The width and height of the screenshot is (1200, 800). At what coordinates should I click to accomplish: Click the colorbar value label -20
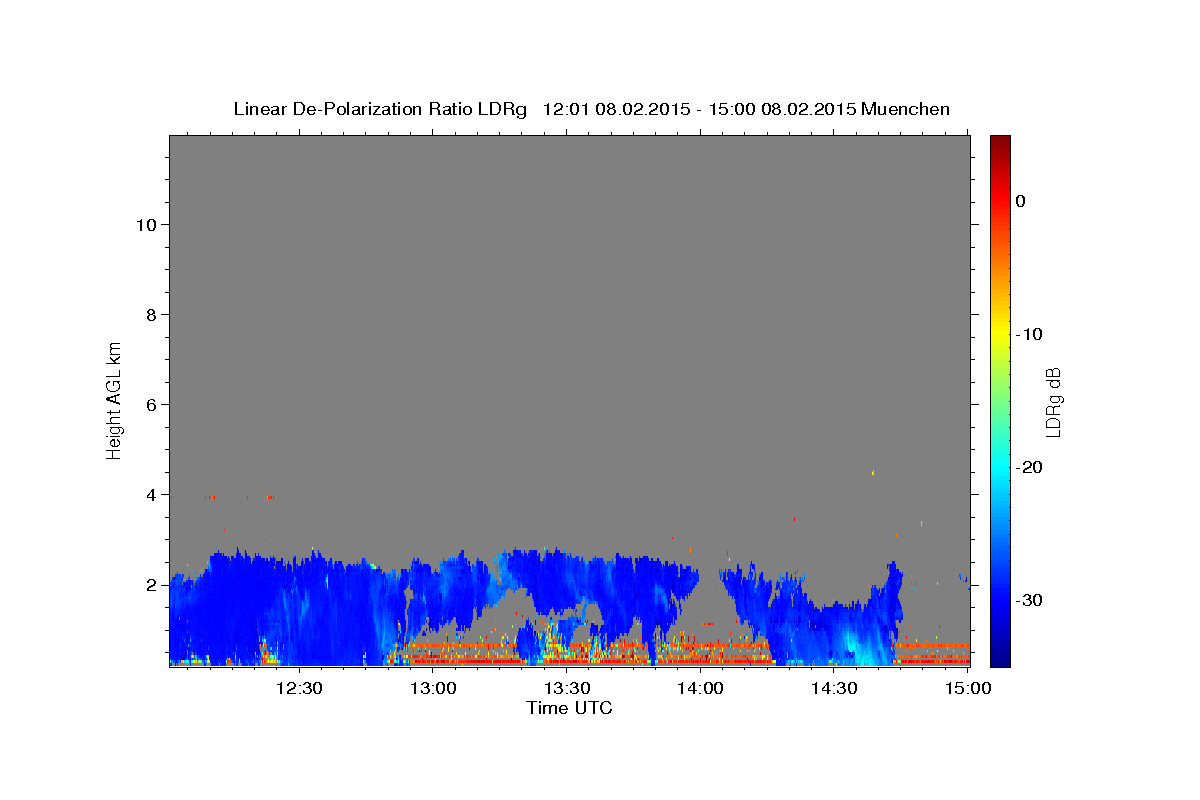1029,467
